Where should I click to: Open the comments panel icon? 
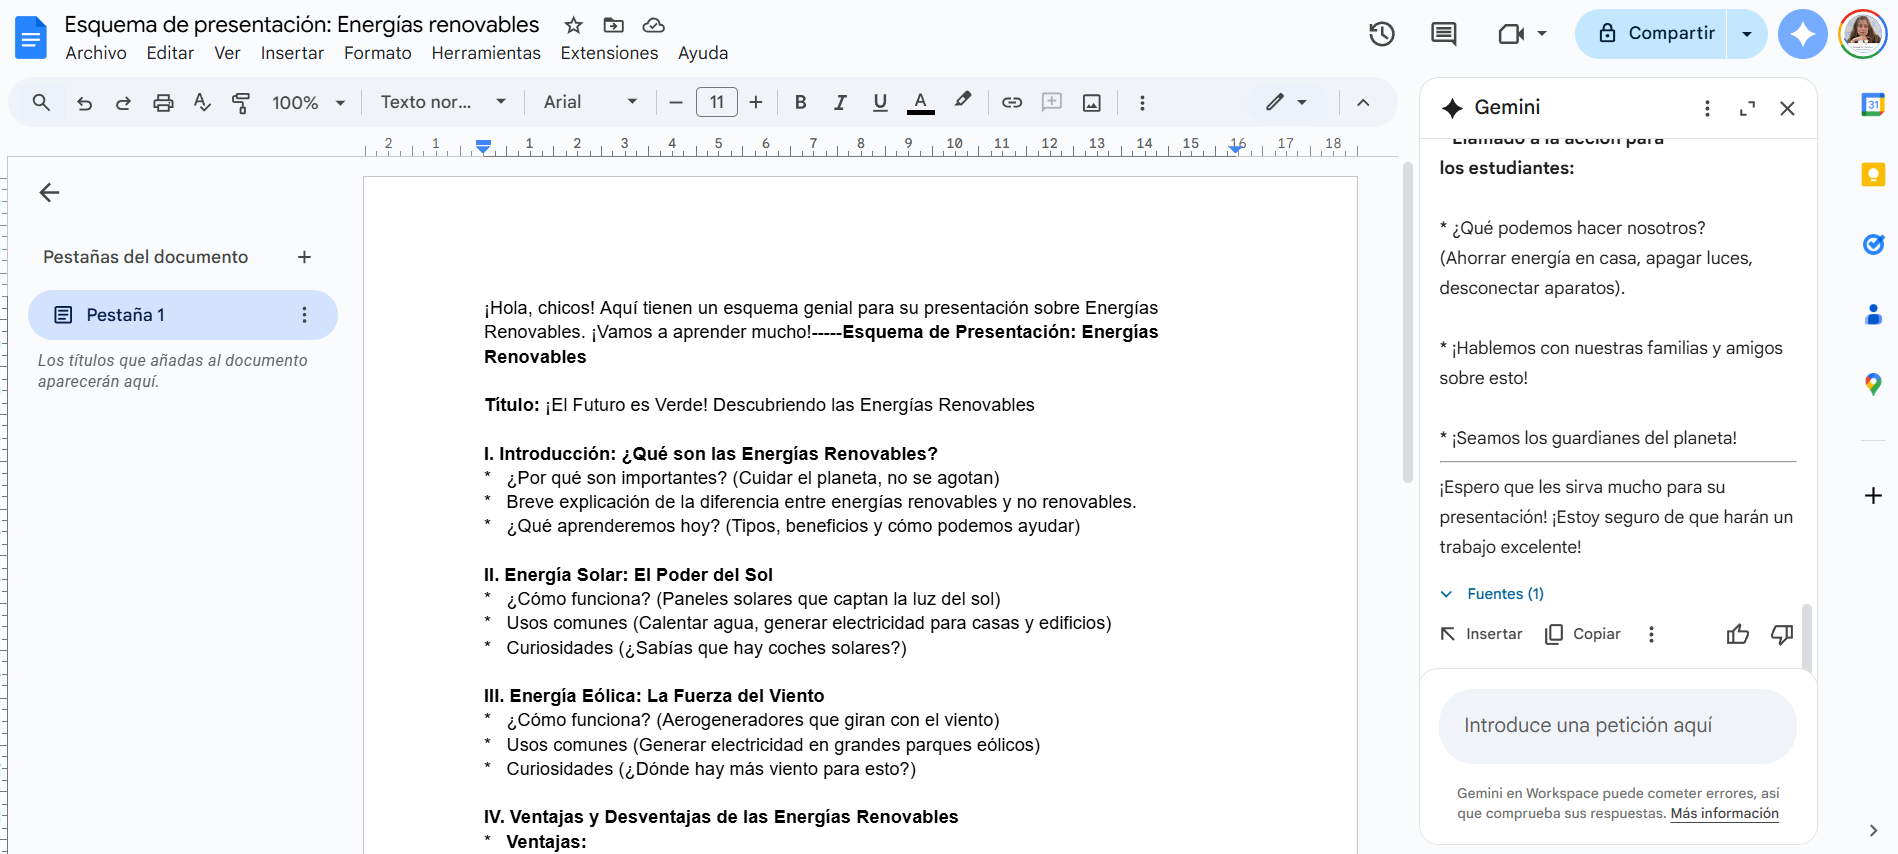(x=1443, y=34)
